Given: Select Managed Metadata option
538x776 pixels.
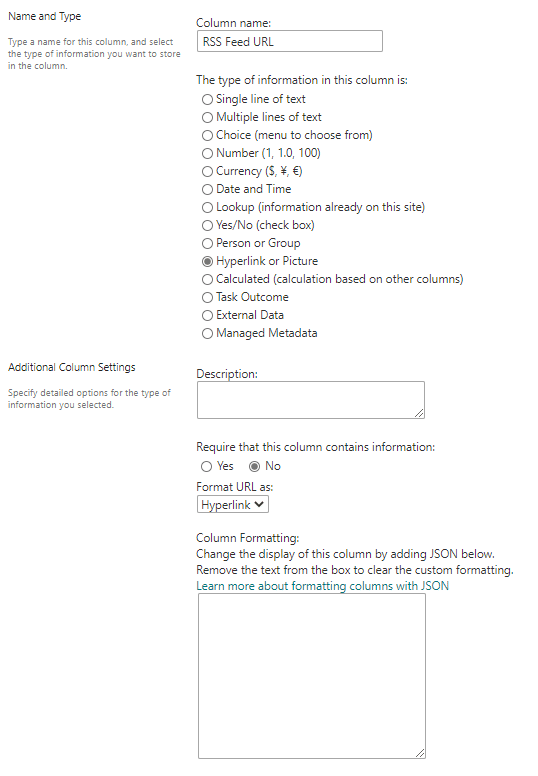Looking at the screenshot, I should [x=207, y=334].
